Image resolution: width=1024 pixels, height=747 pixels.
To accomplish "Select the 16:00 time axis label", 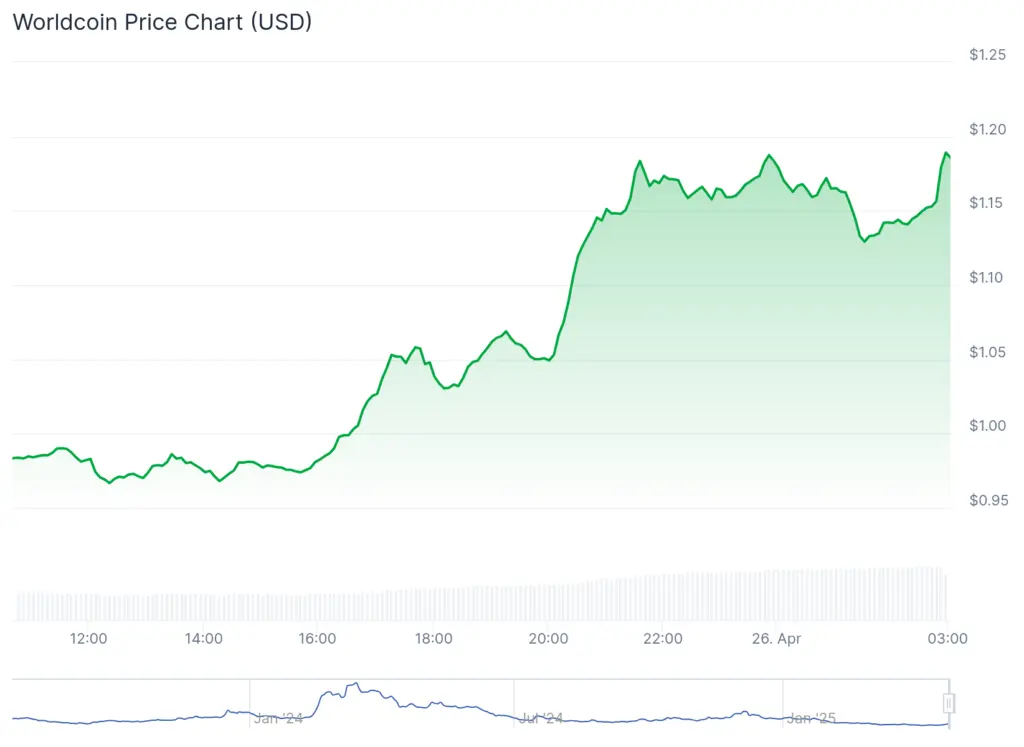I will (x=318, y=638).
